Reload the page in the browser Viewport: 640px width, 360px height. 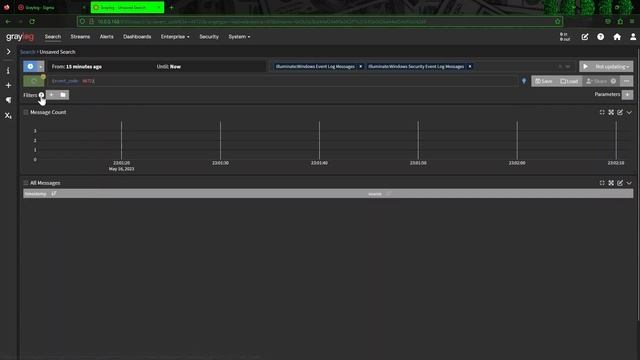tap(32, 22)
